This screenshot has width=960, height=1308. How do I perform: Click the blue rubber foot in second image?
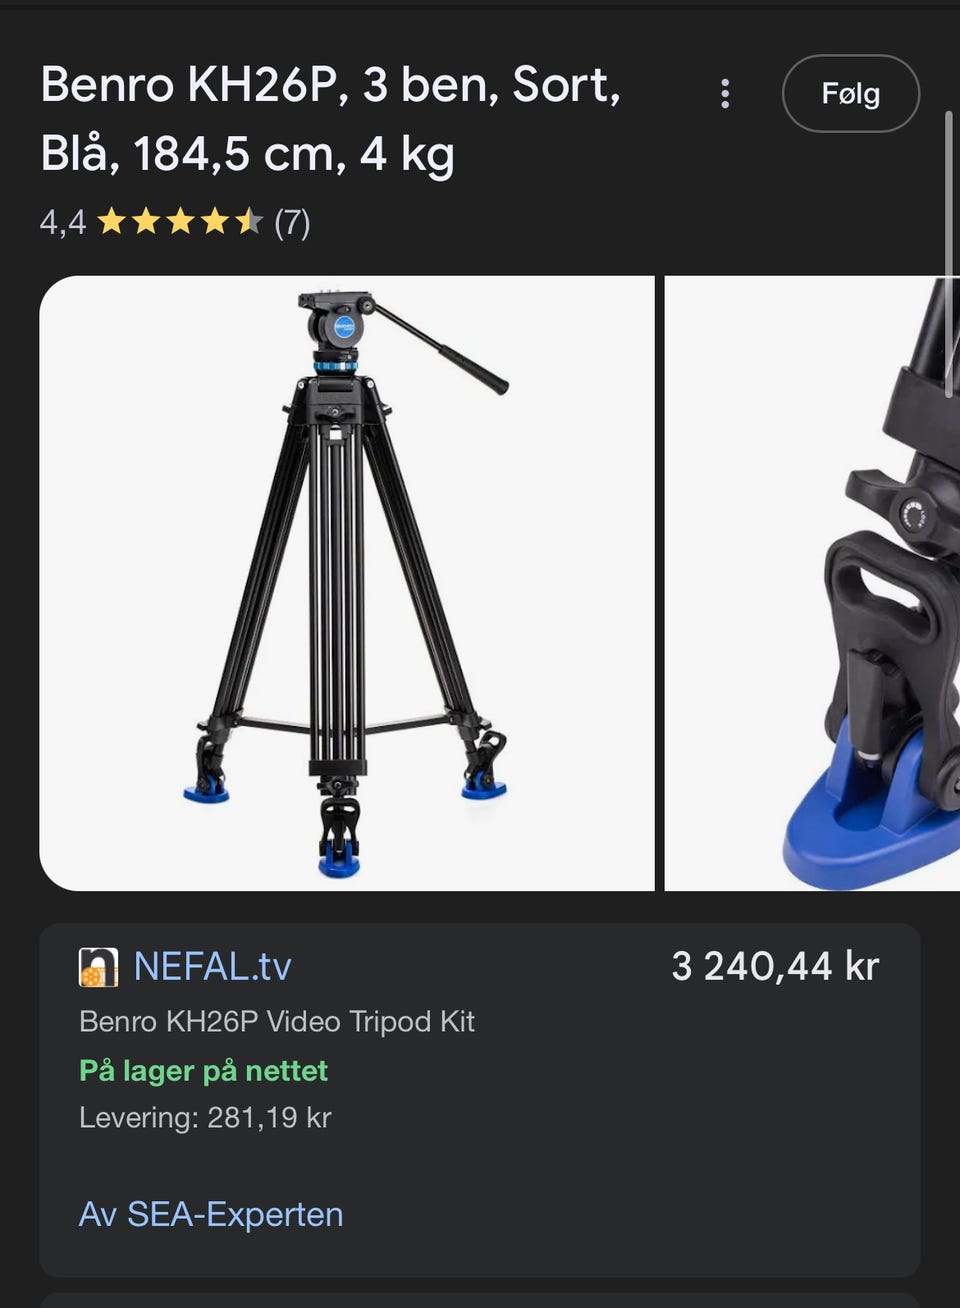click(x=870, y=830)
